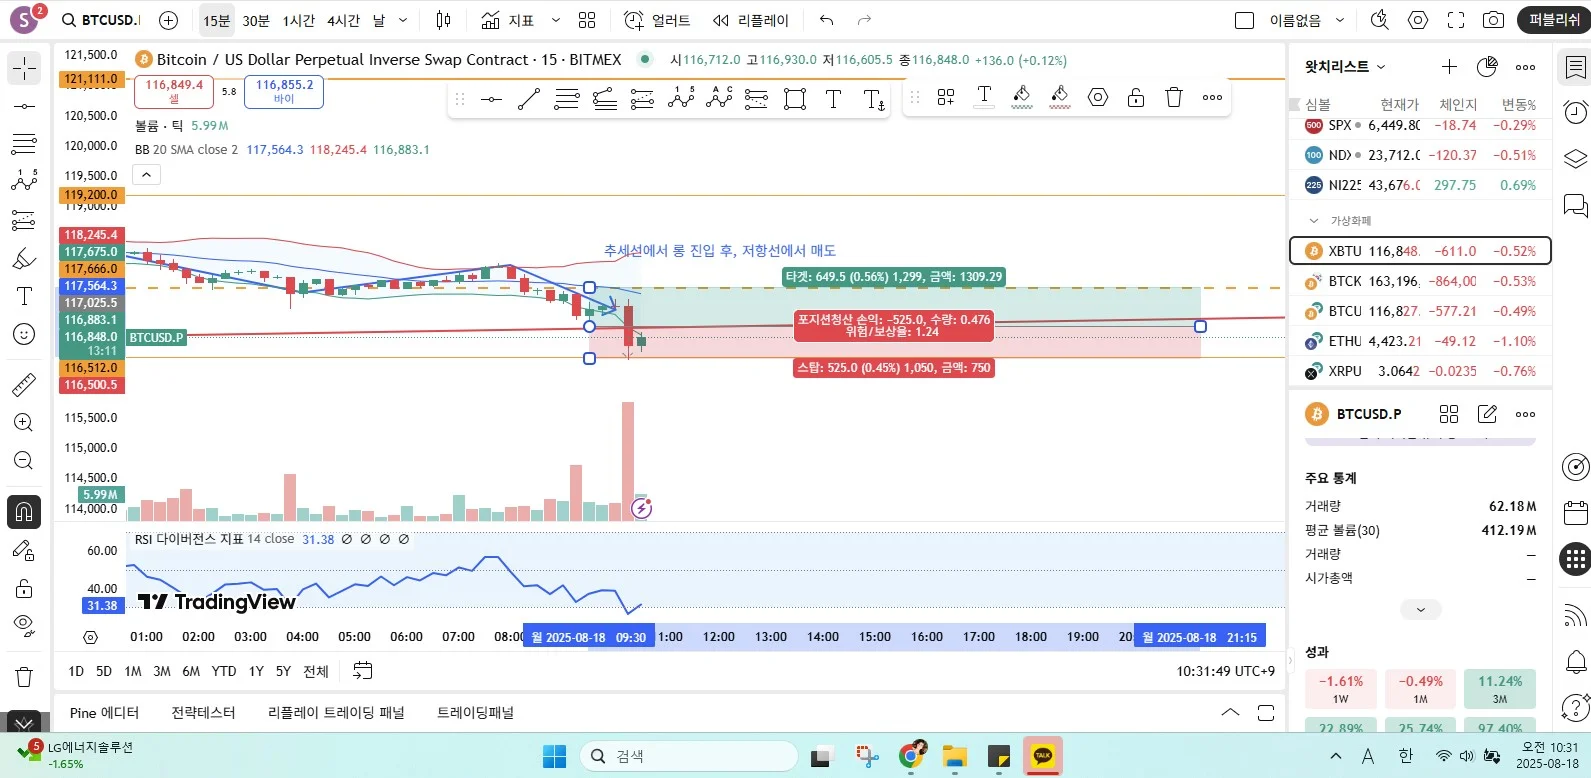
Task: Open the 전략테스터 tab
Action: pos(203,713)
